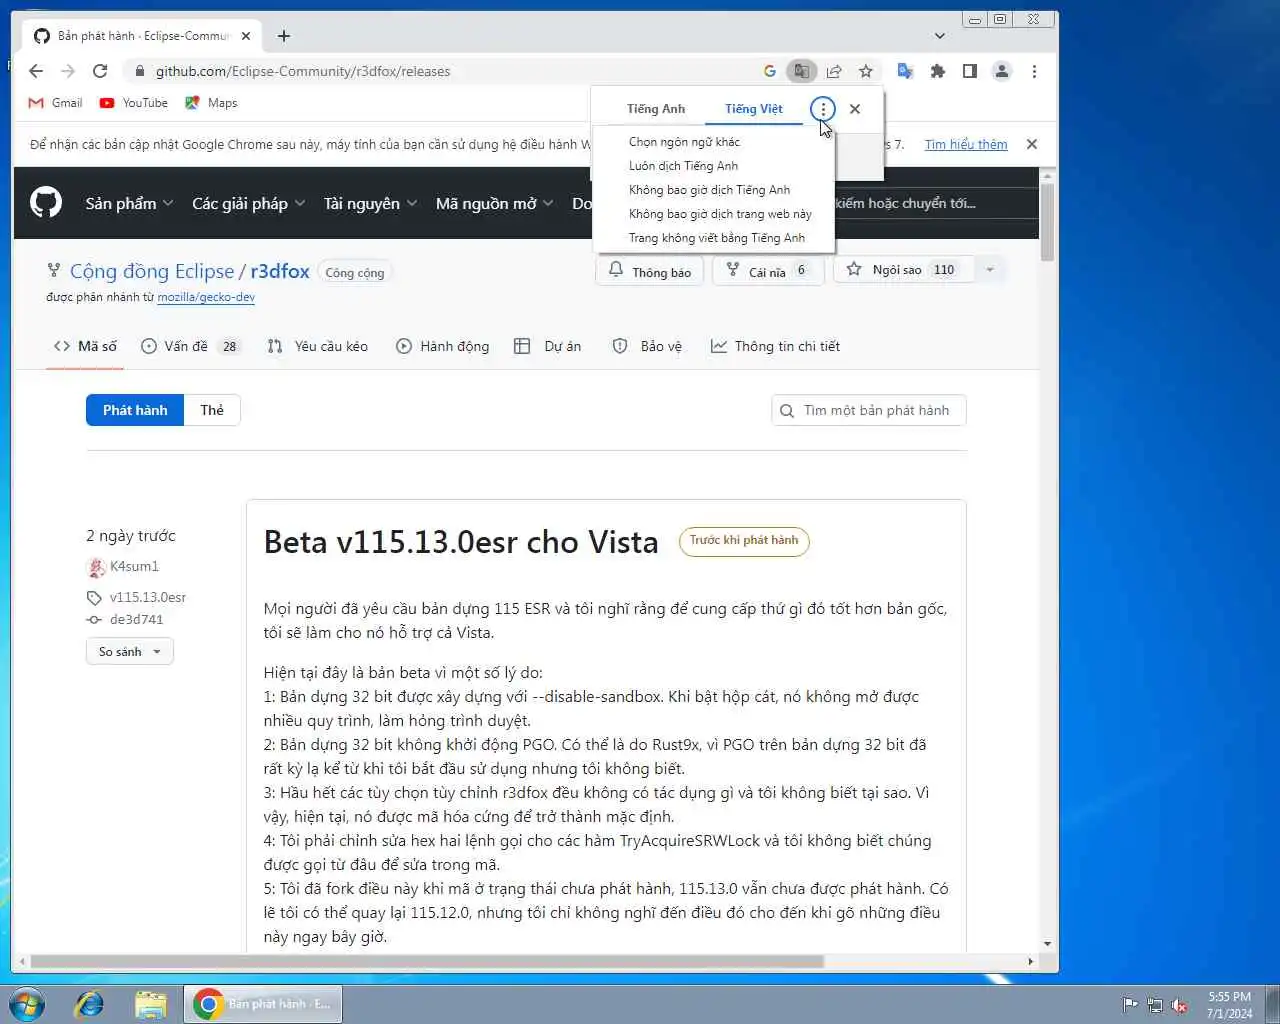Click the Google Translate icon in address bar
Screen dimensions: 1280x1024
801,71
